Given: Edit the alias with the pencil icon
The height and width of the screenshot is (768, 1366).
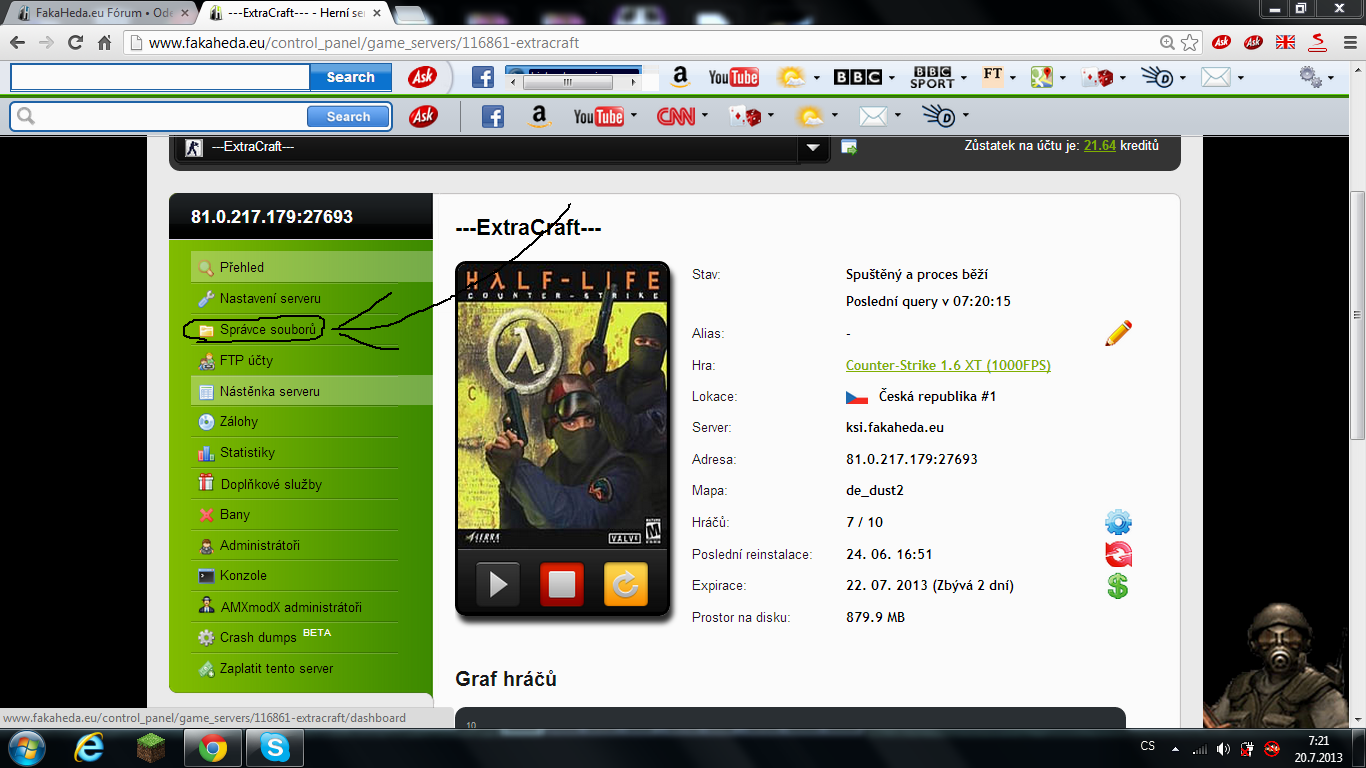Looking at the screenshot, I should pos(1118,333).
